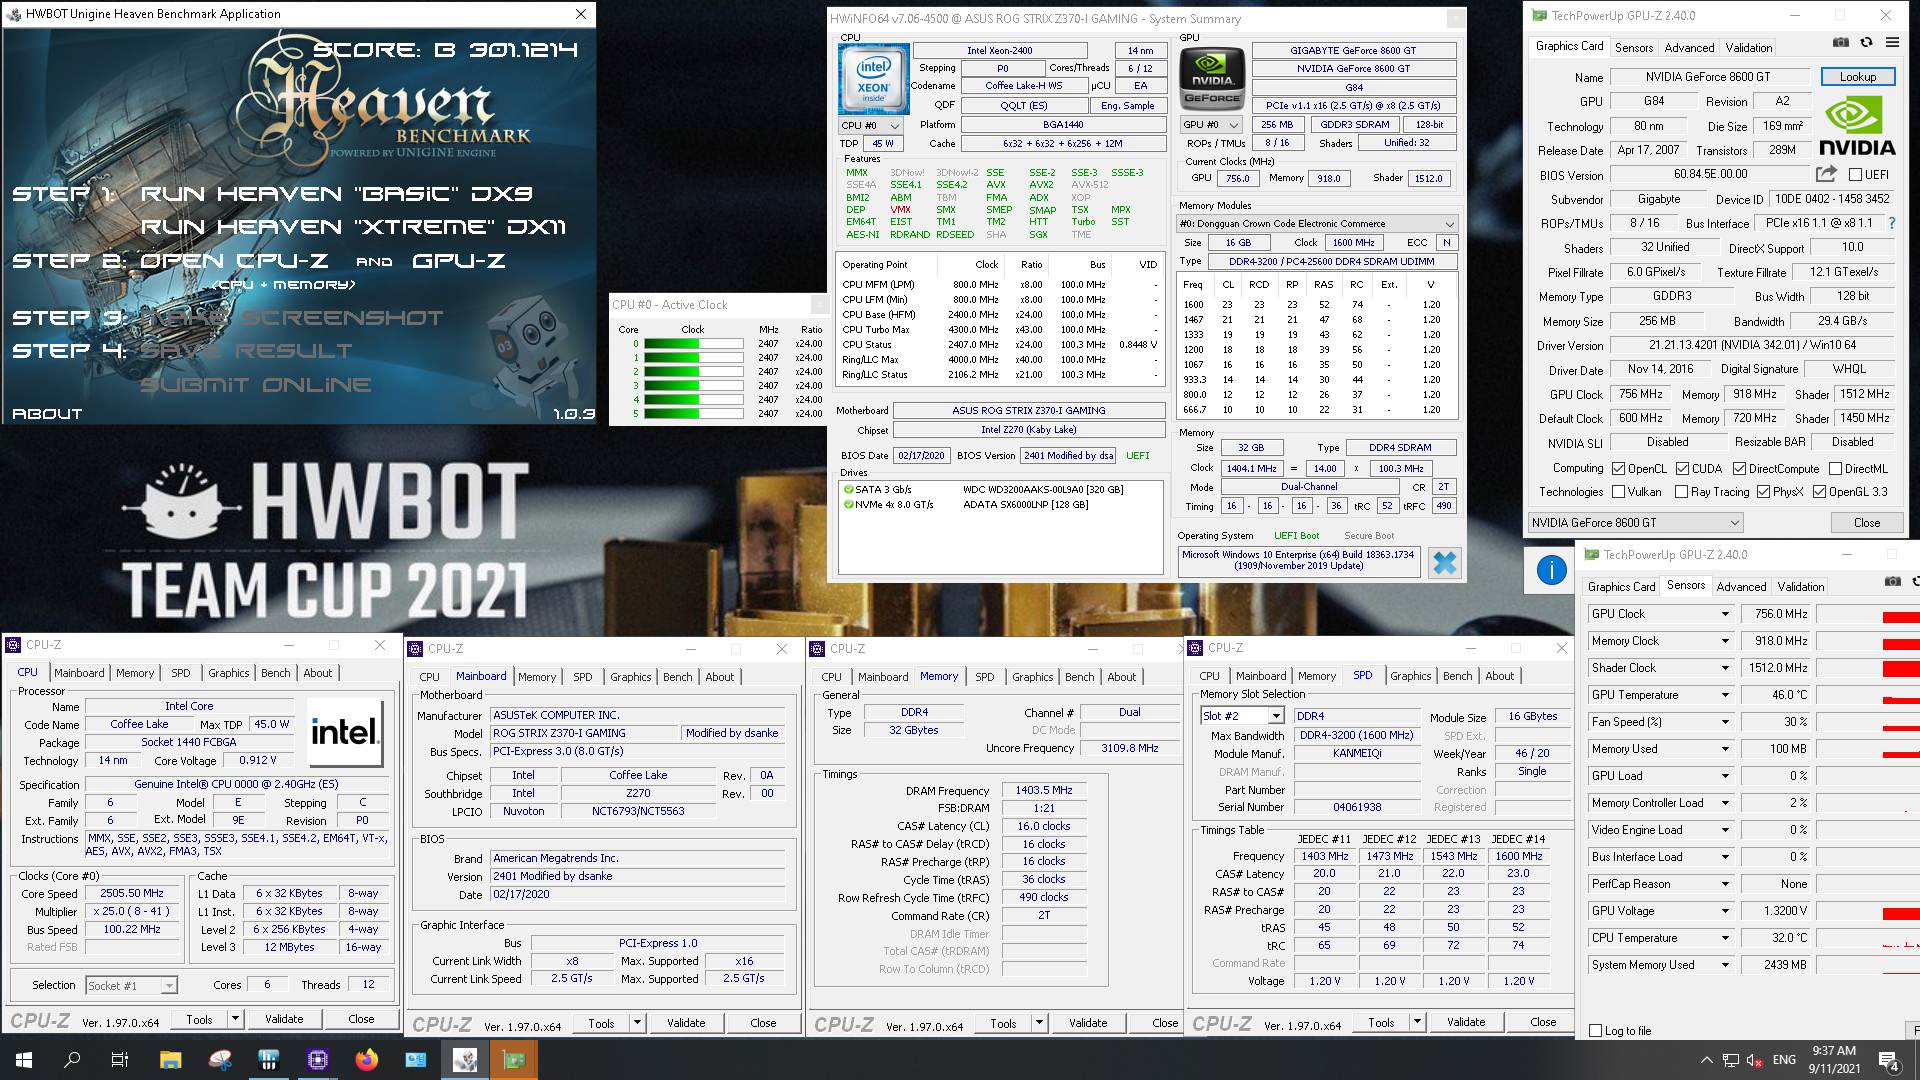Click BIOS export share icon in GPU-Z
Image resolution: width=1920 pixels, height=1080 pixels.
coord(1826,174)
